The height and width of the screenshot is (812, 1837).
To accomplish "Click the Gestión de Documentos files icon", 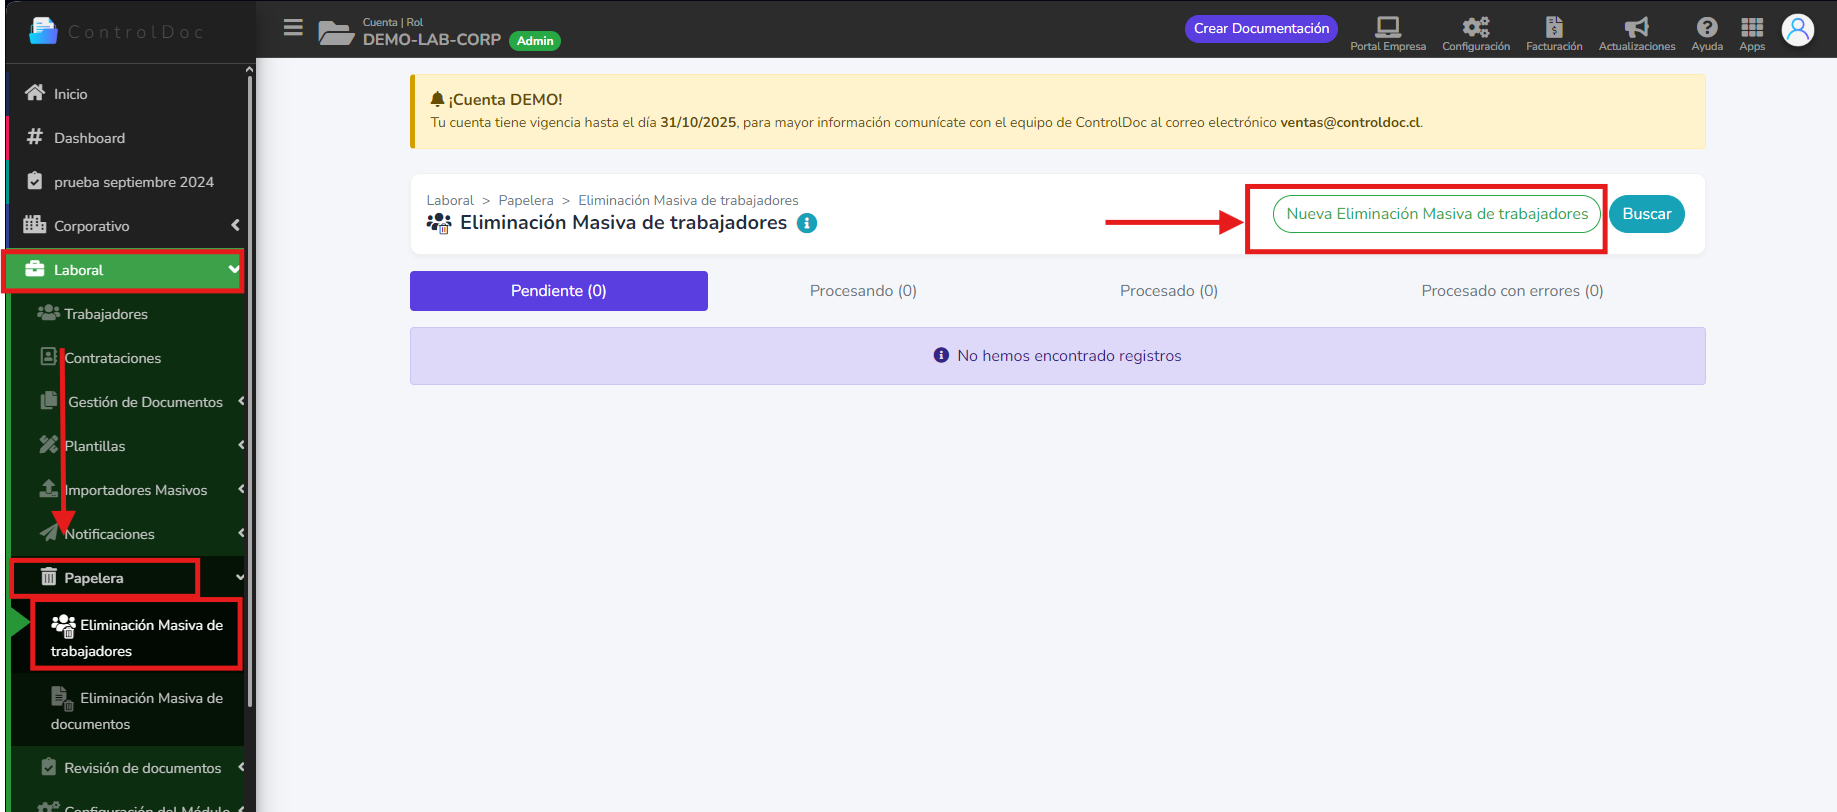I will point(48,400).
